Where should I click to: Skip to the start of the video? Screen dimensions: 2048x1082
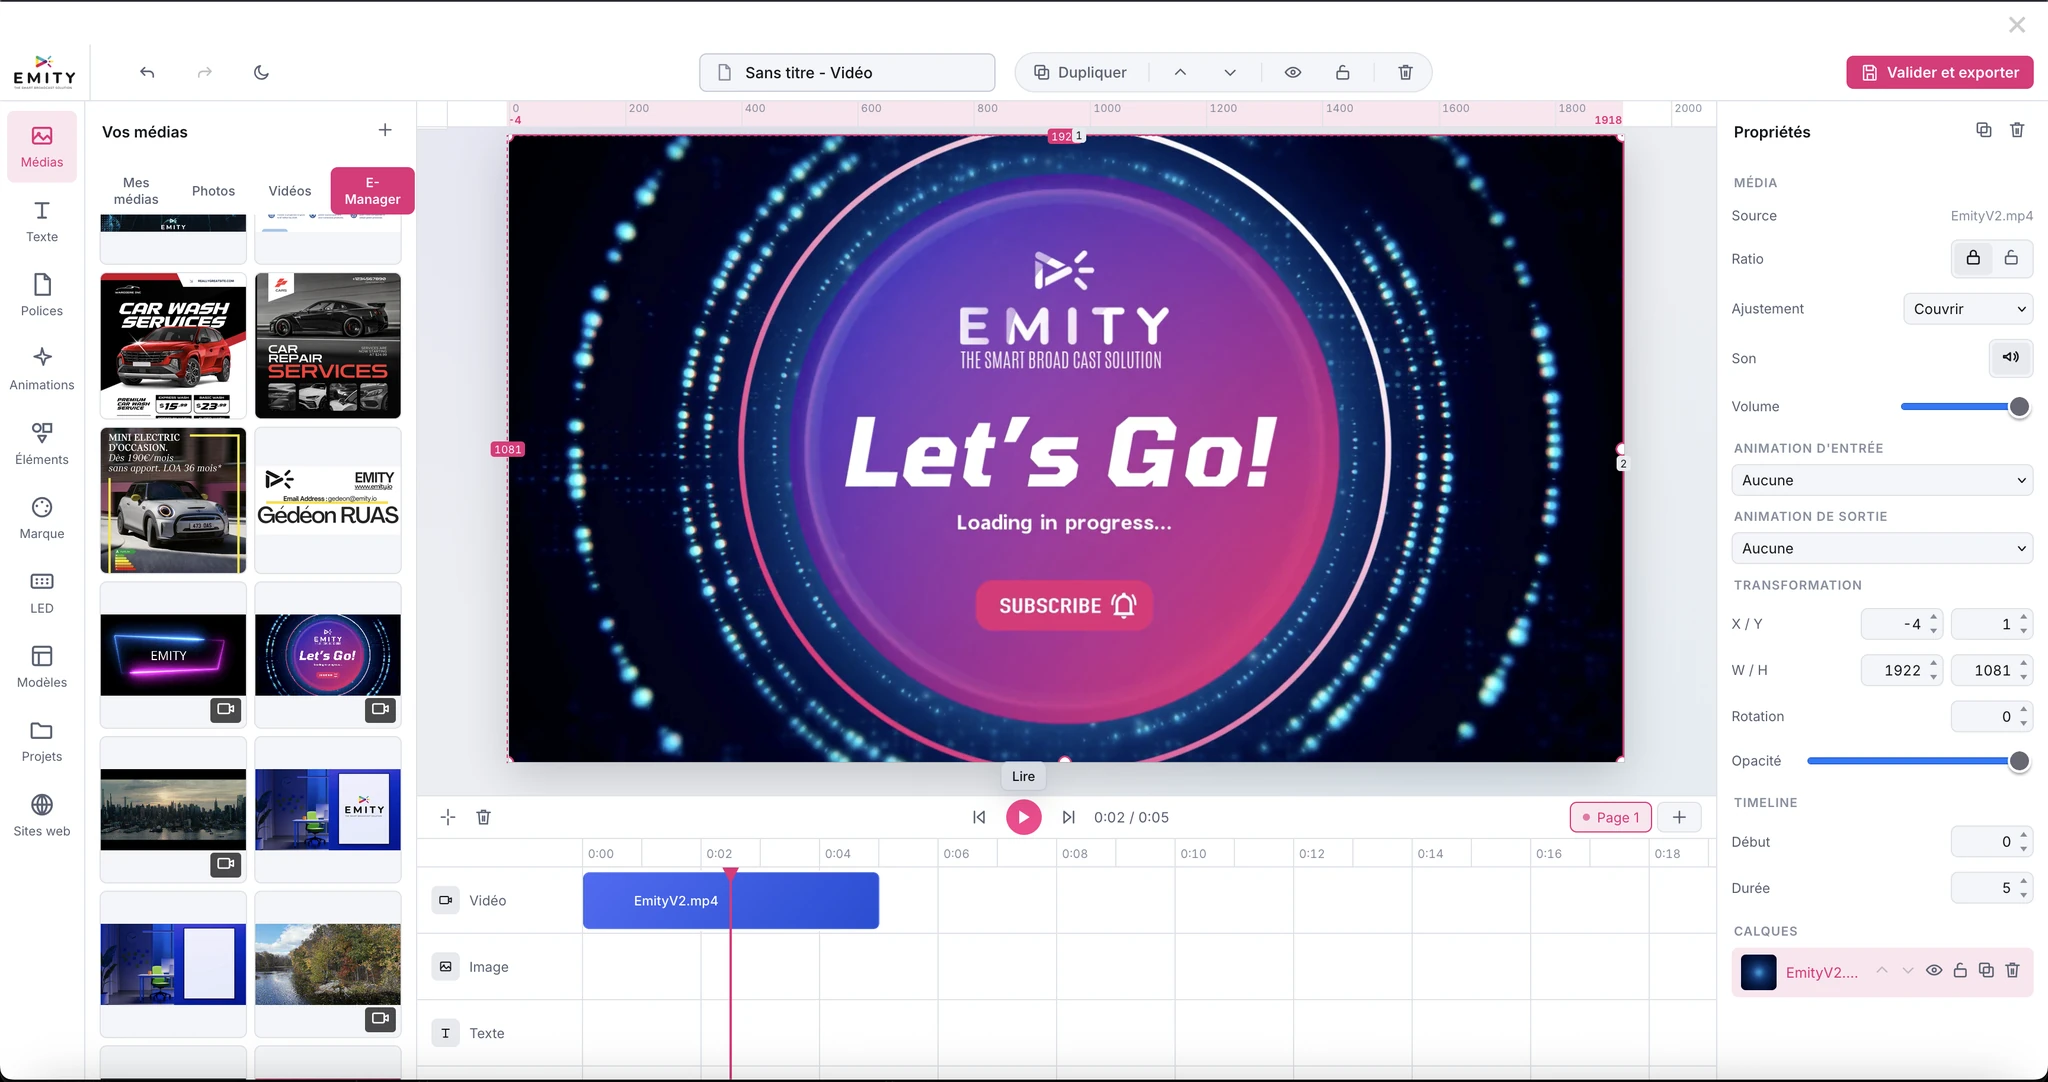[979, 817]
